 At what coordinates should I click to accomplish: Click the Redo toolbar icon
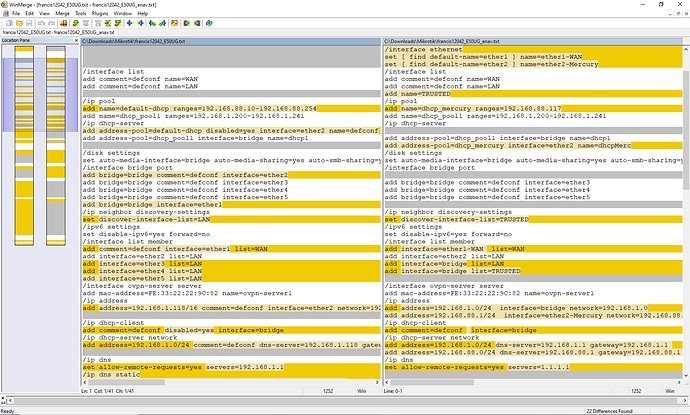(x=51, y=24)
